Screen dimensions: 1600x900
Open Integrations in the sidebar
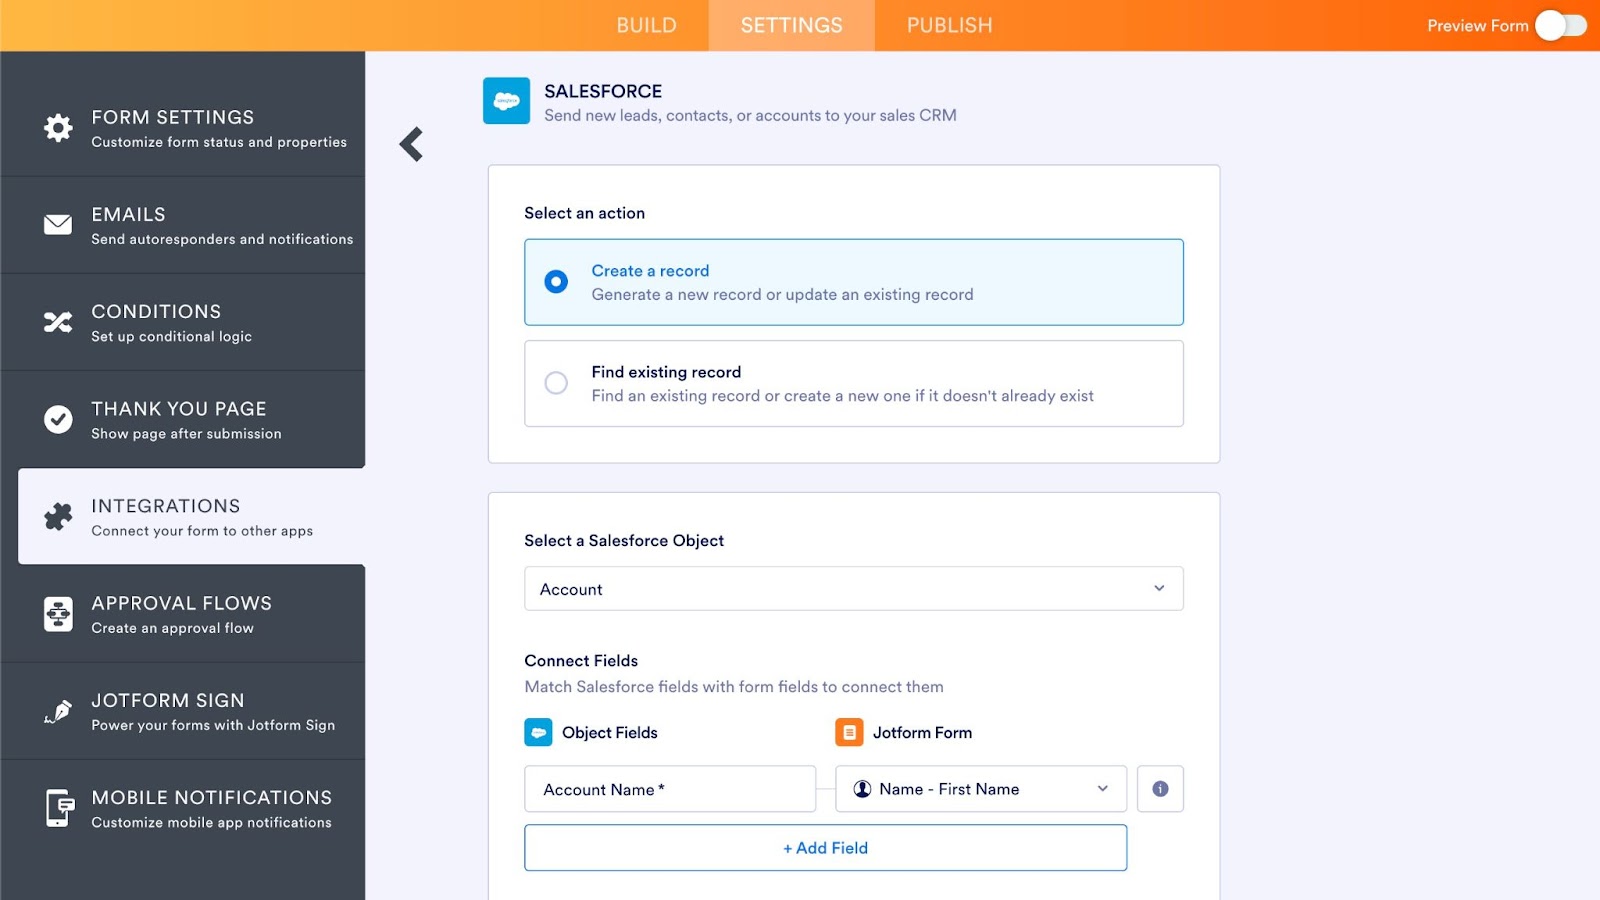pos(192,517)
